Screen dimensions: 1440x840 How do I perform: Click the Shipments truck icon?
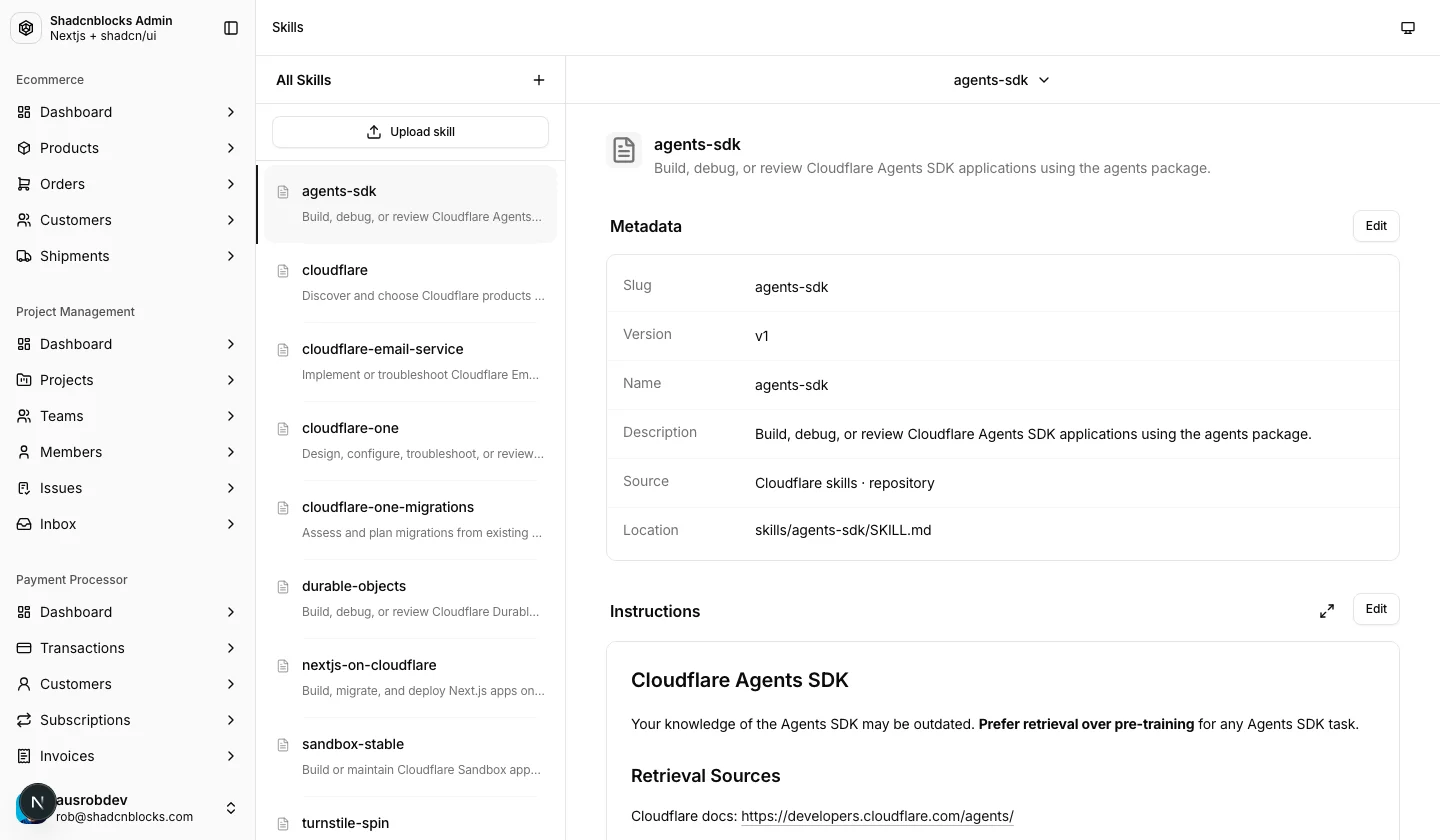coord(24,256)
